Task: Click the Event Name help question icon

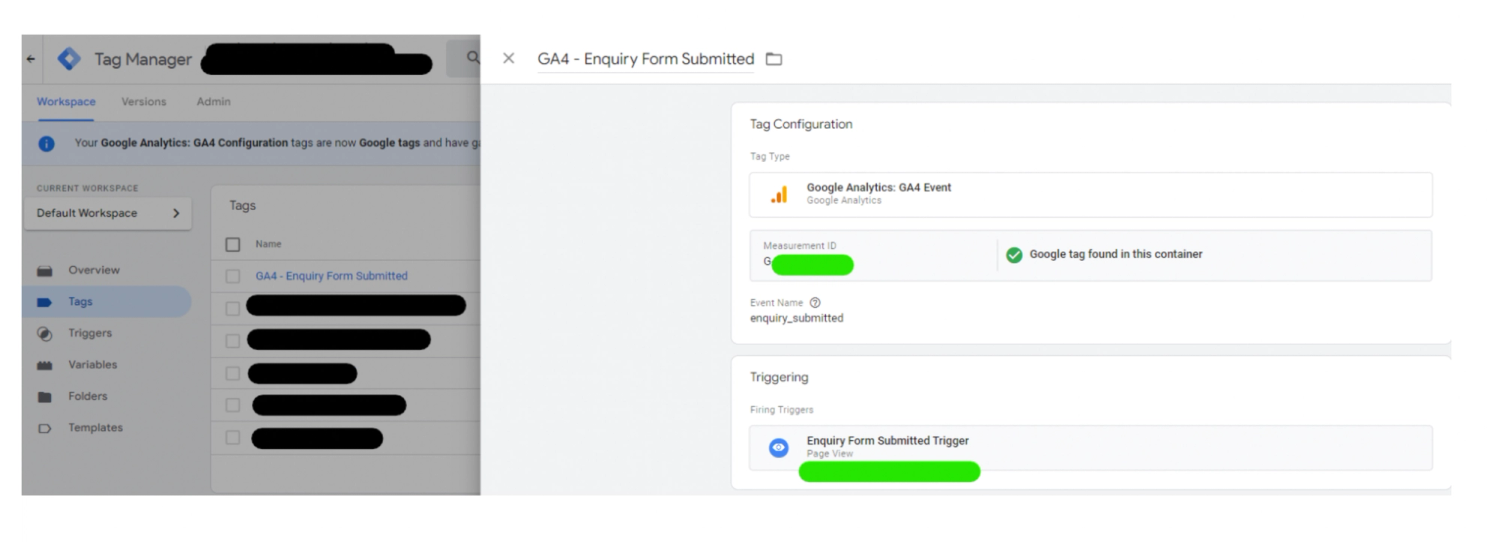Action: (x=815, y=303)
